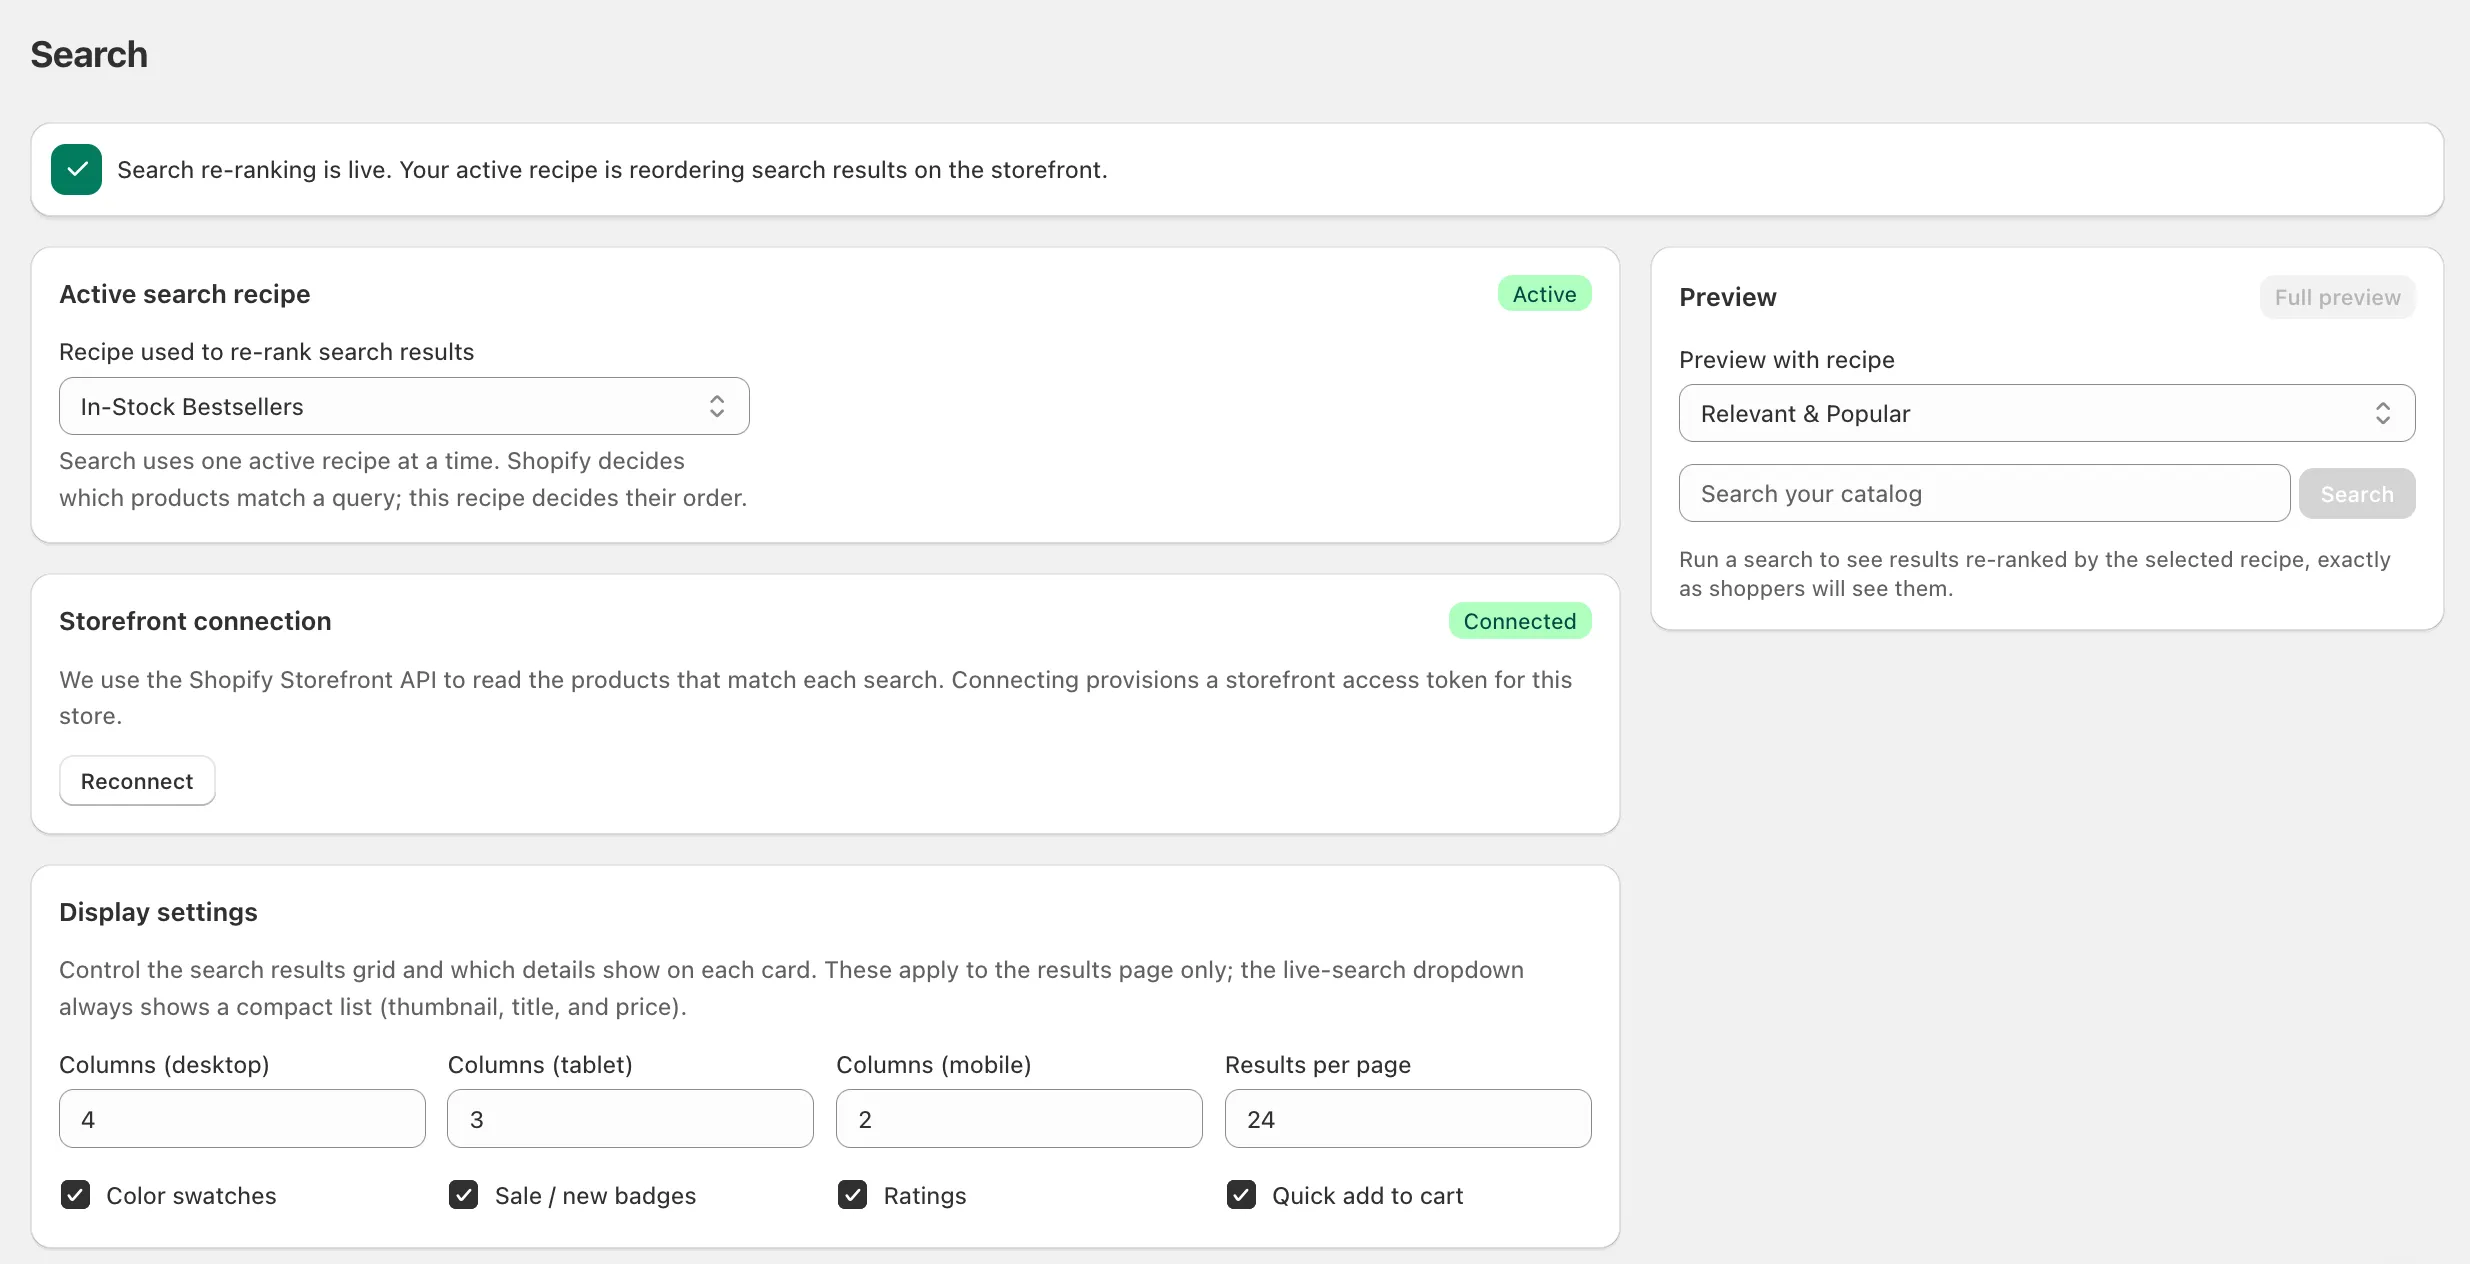The height and width of the screenshot is (1264, 2470).
Task: Click the Search page heading
Action: [x=89, y=54]
